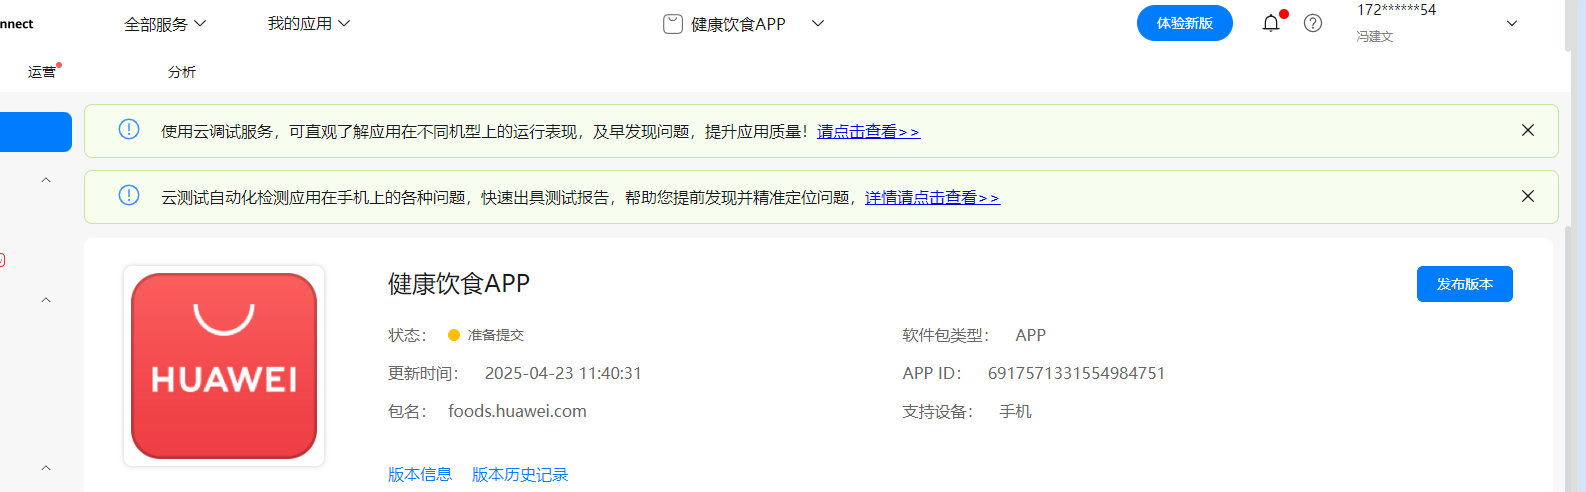
Task: Click info icon in 云调试服务 banner
Action: tap(129, 129)
